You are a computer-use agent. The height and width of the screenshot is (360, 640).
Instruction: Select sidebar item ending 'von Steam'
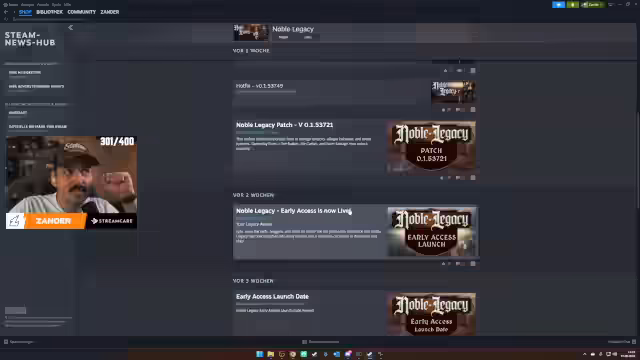pyautogui.click(x=38, y=127)
